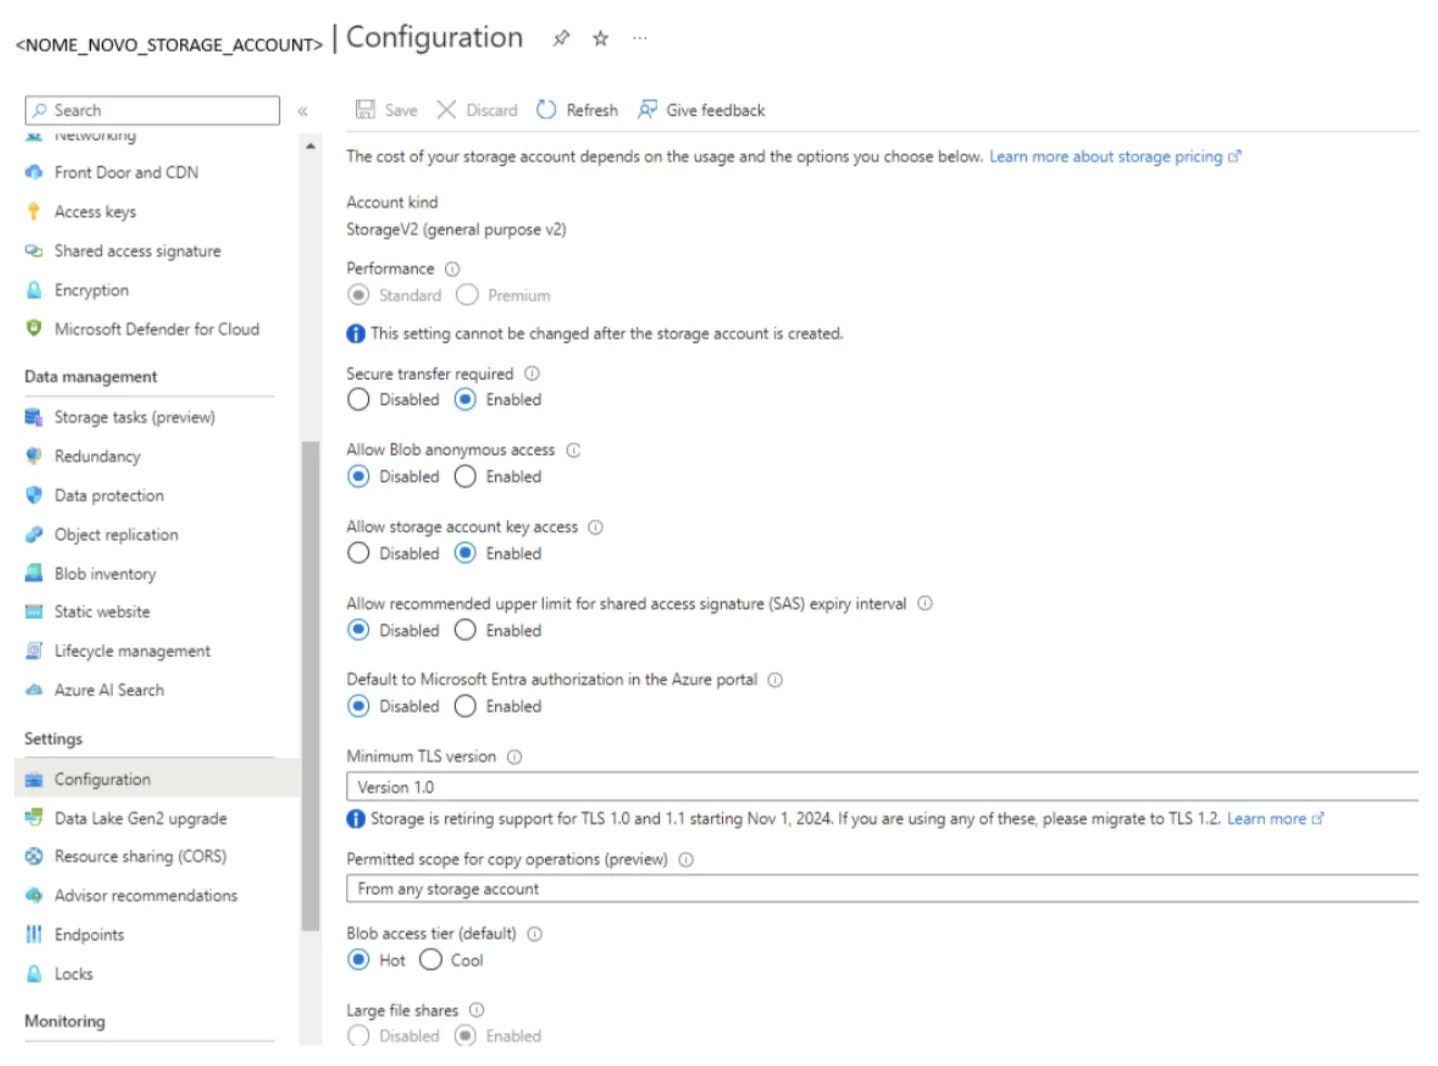Disable storage account key access
Image resolution: width=1438 pixels, height=1066 pixels.
[358, 552]
